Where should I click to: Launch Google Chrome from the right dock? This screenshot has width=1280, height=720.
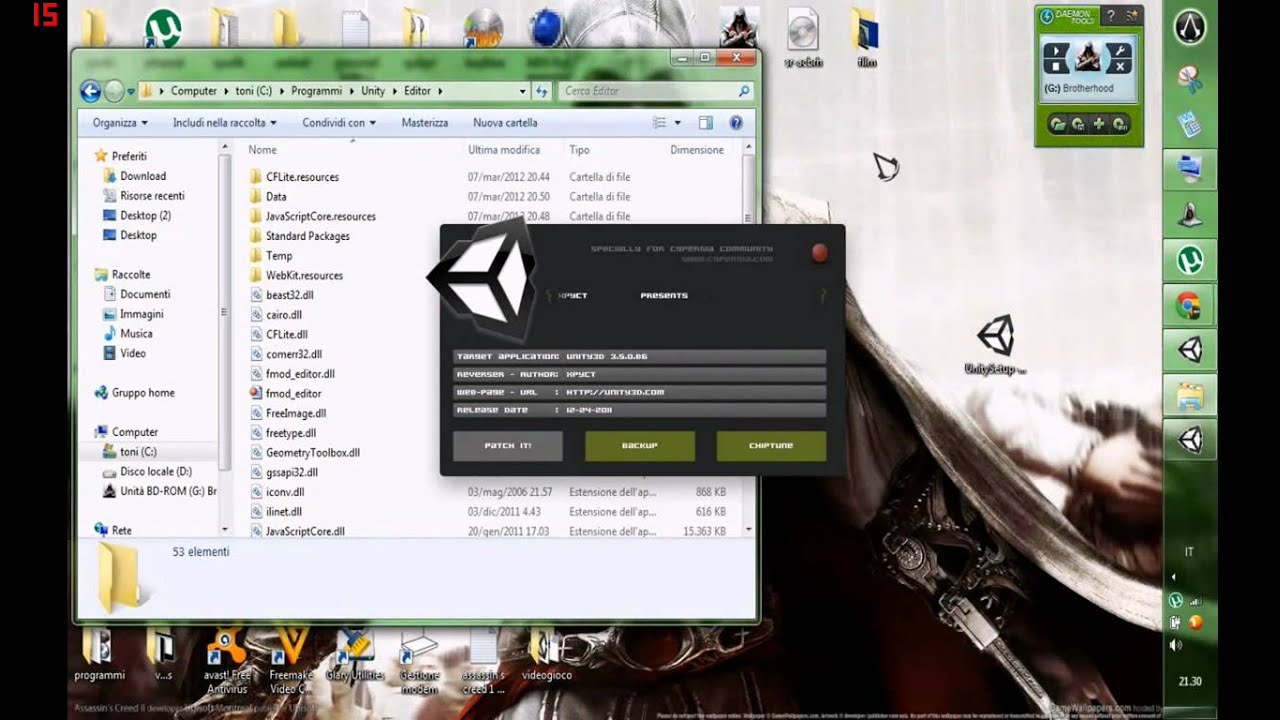tap(1190, 306)
